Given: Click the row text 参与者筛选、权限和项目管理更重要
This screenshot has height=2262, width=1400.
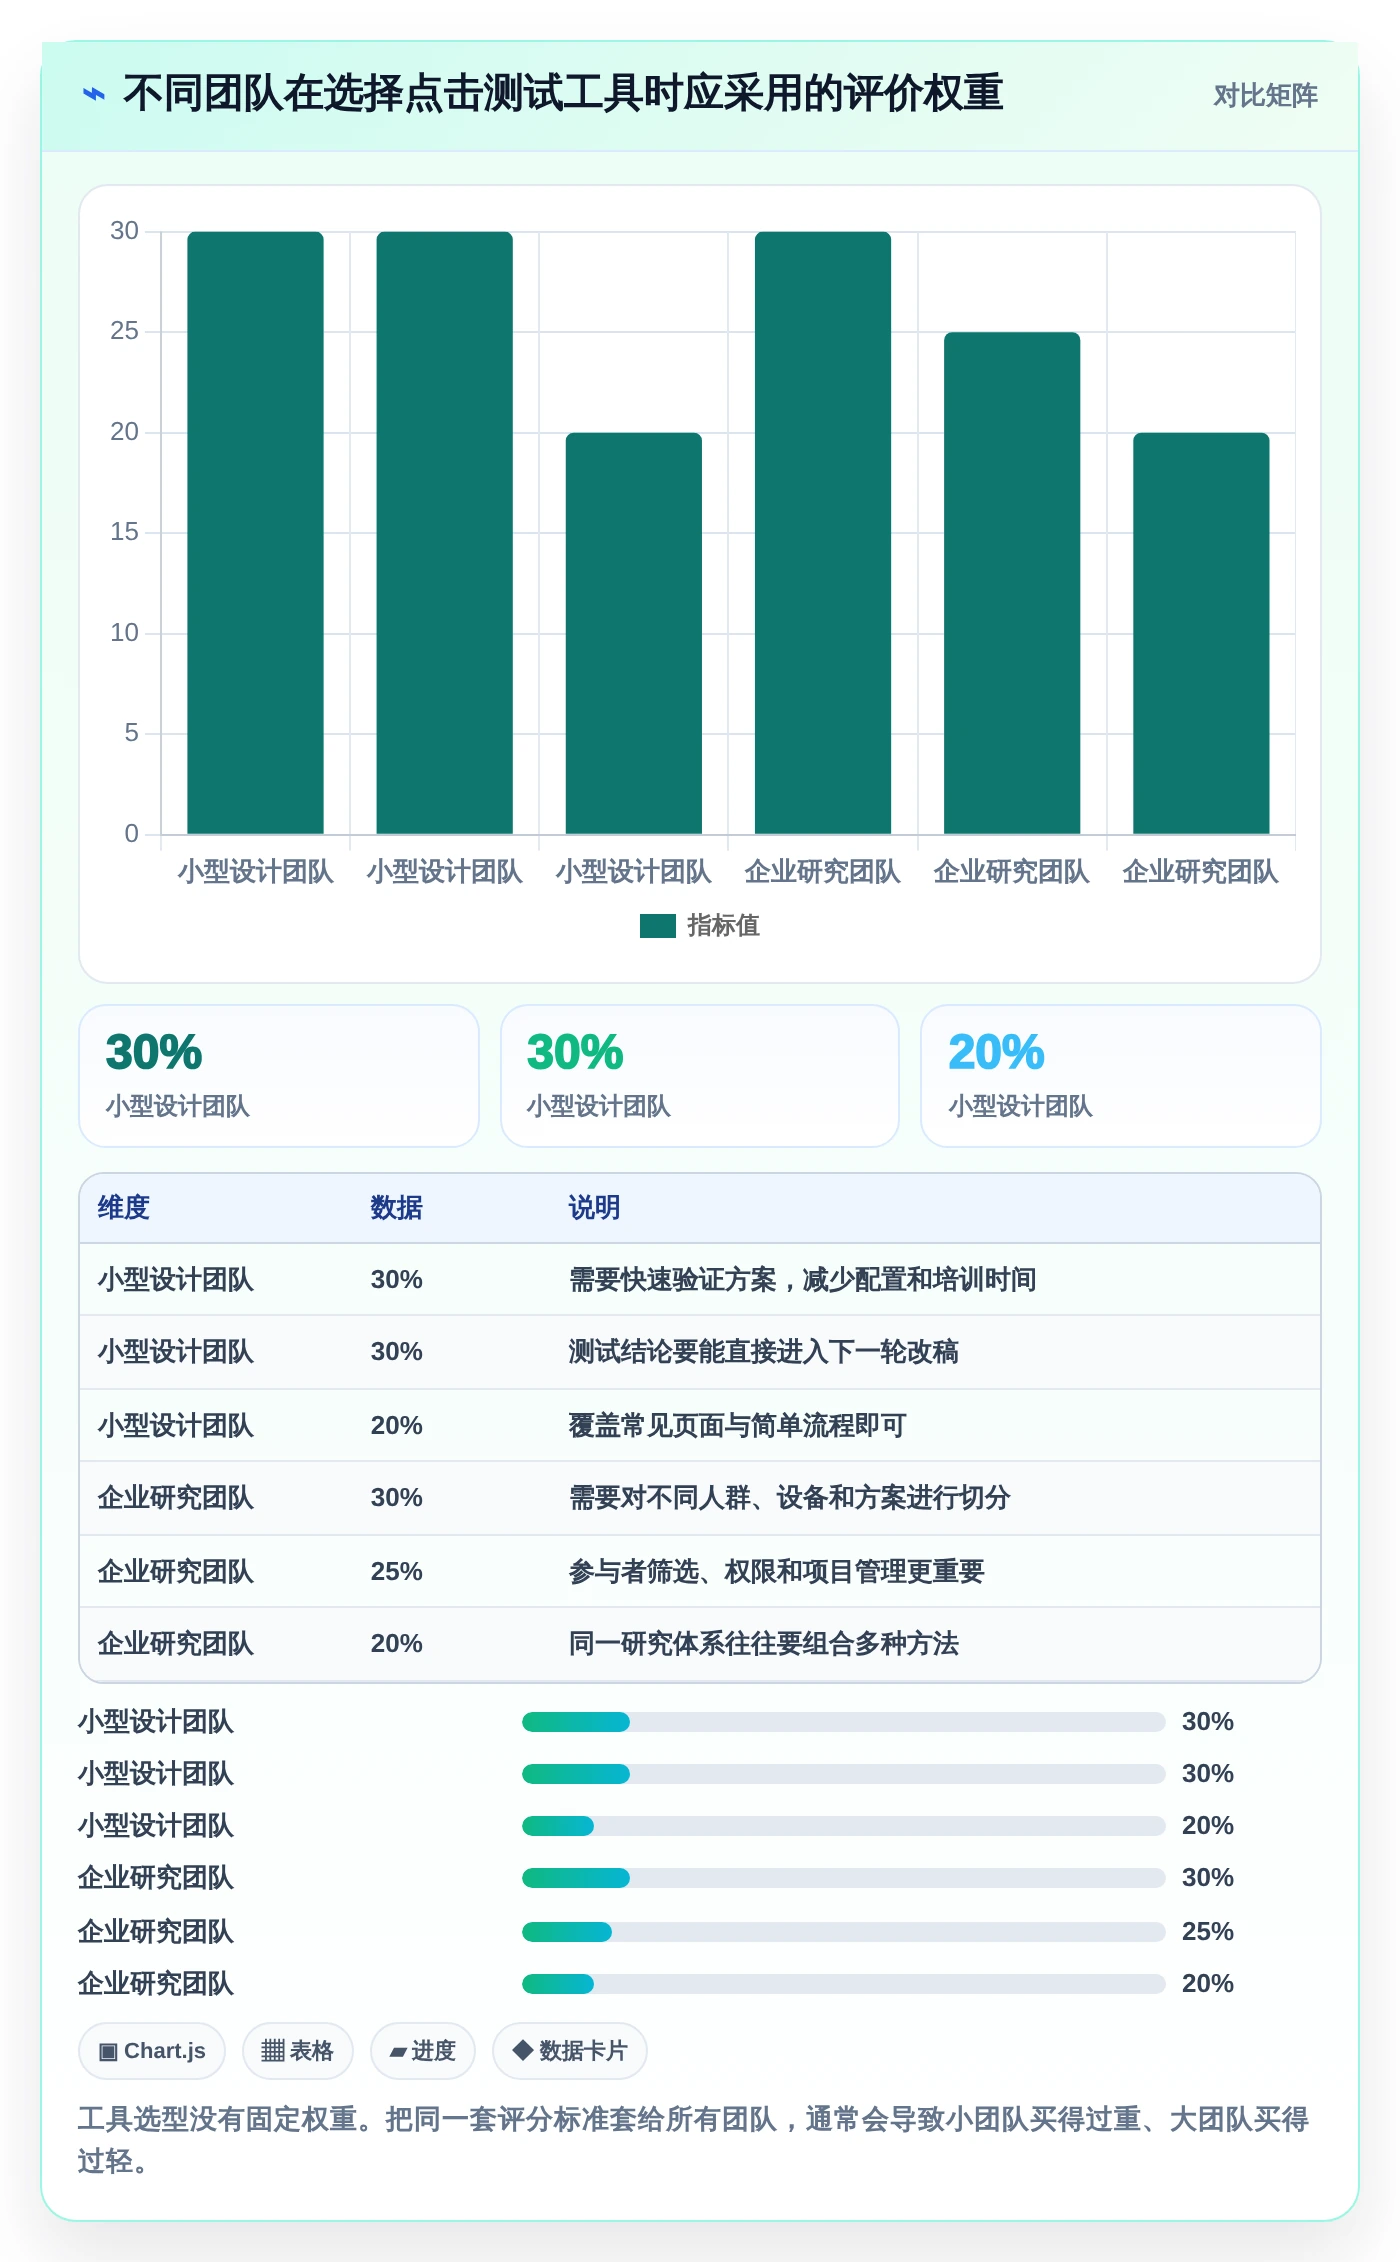Looking at the screenshot, I should click(x=776, y=1571).
